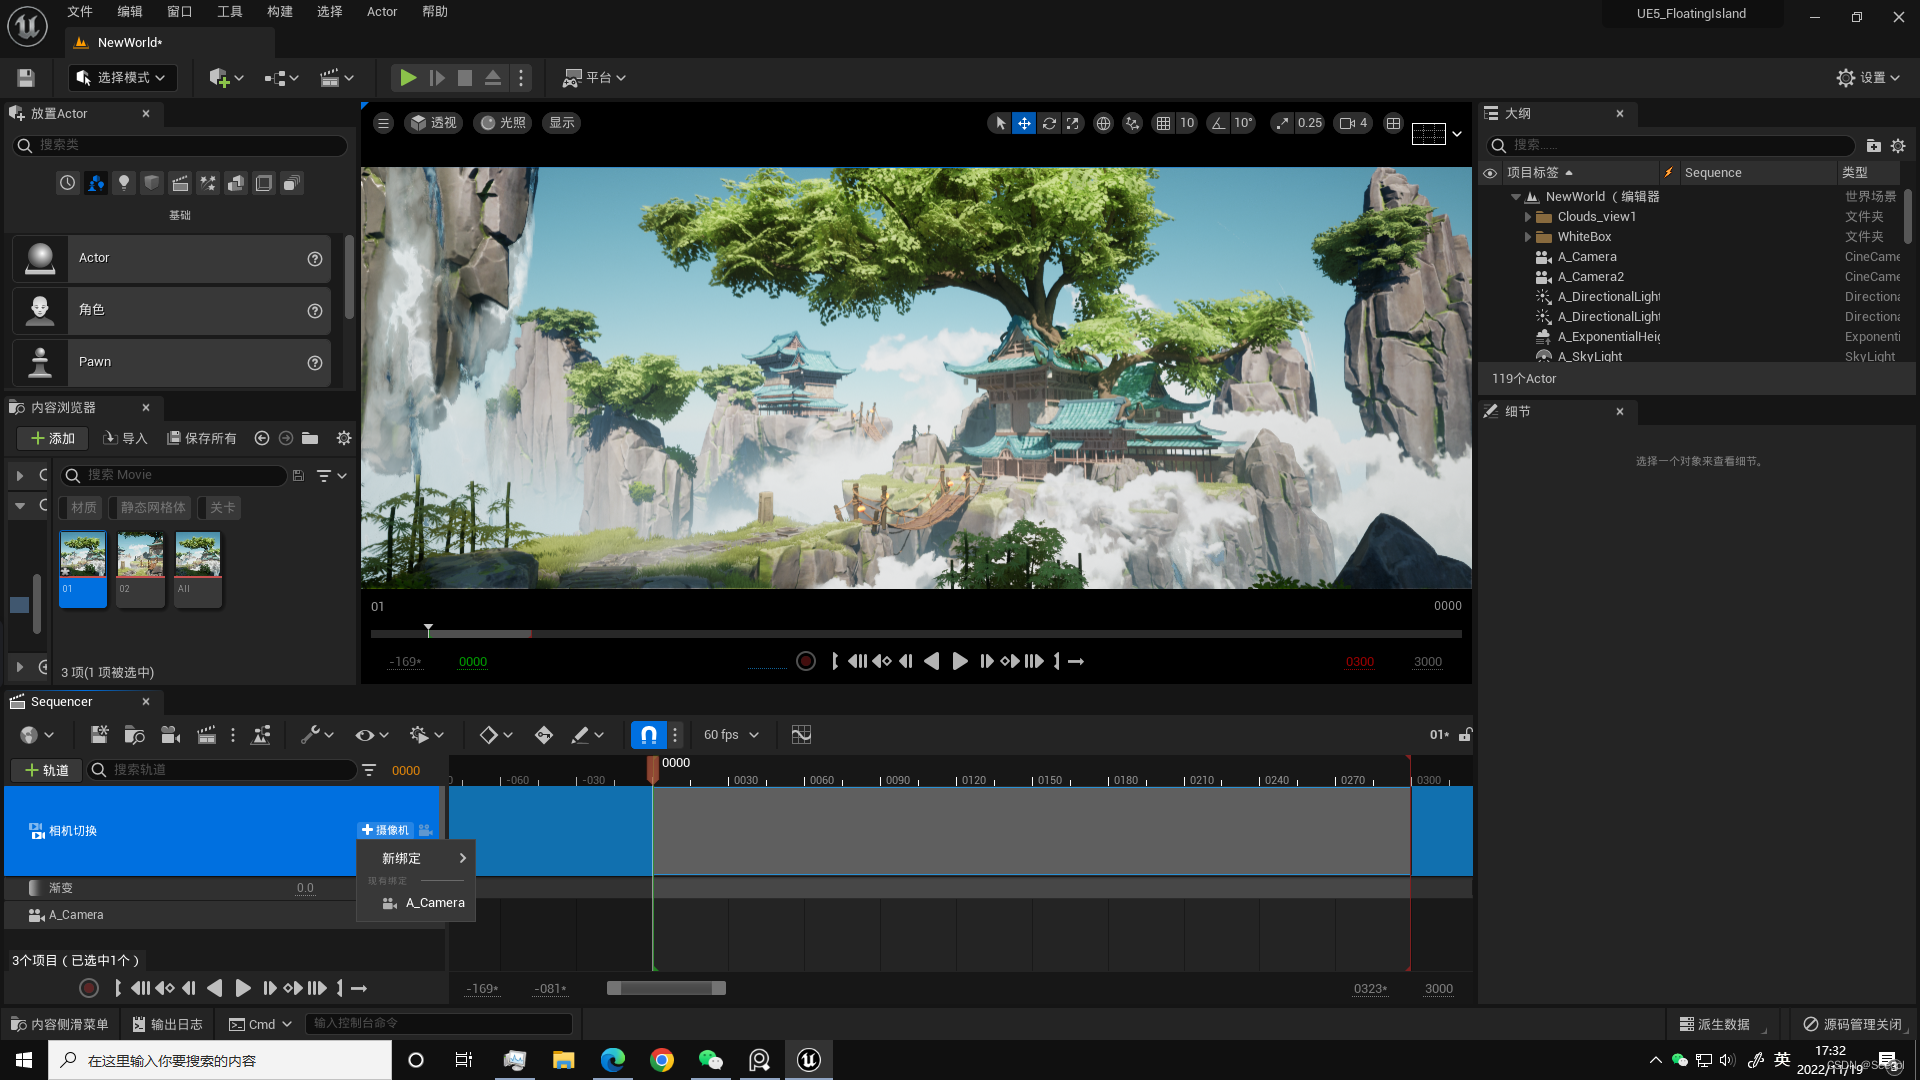Image resolution: width=1920 pixels, height=1080 pixels.
Task: Open the 60 fps frame rate dropdown
Action: pos(731,735)
